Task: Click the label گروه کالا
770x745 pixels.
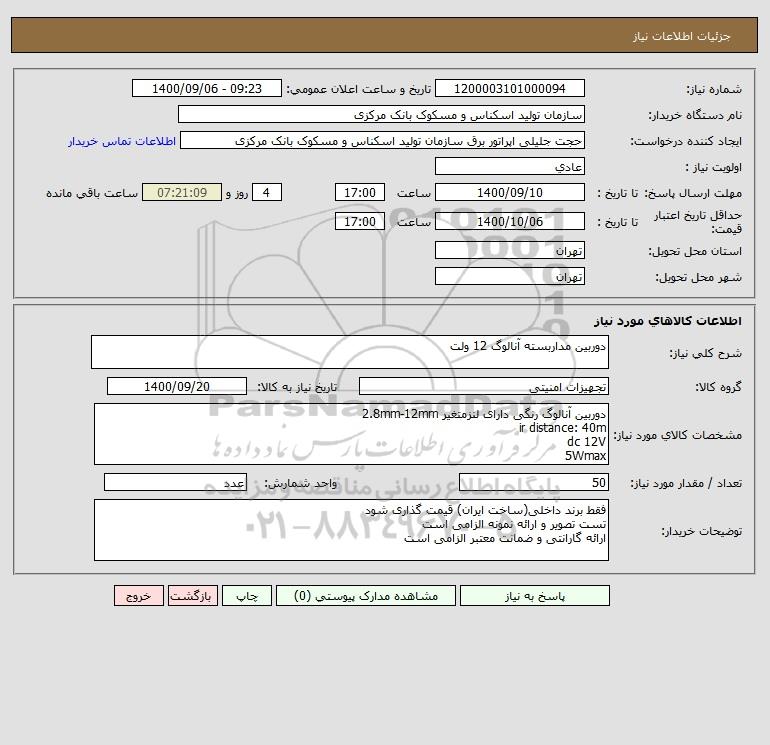Action: pos(718,387)
